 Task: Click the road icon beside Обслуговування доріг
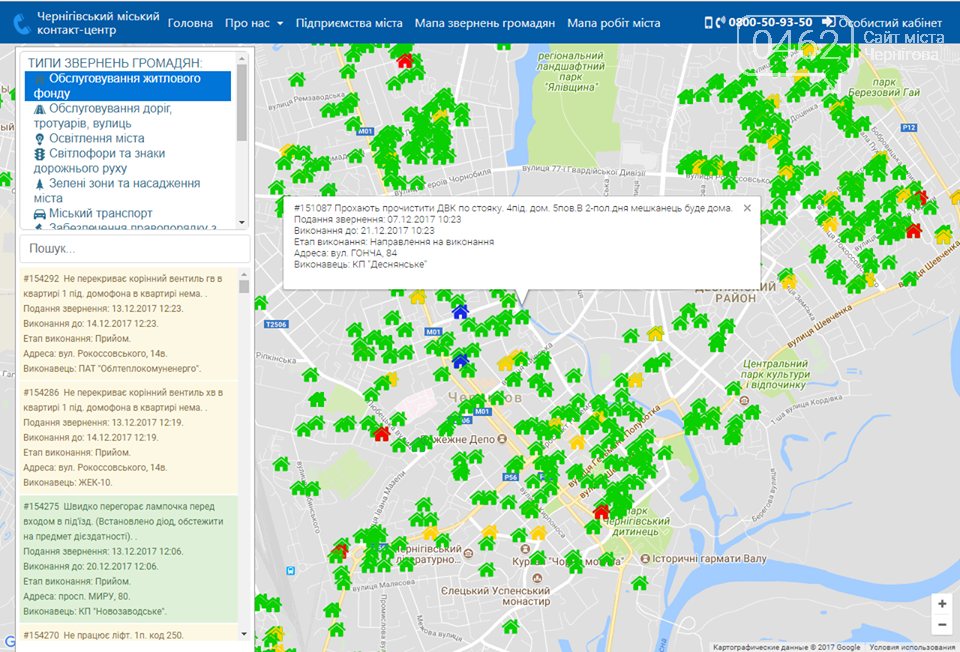[40, 109]
